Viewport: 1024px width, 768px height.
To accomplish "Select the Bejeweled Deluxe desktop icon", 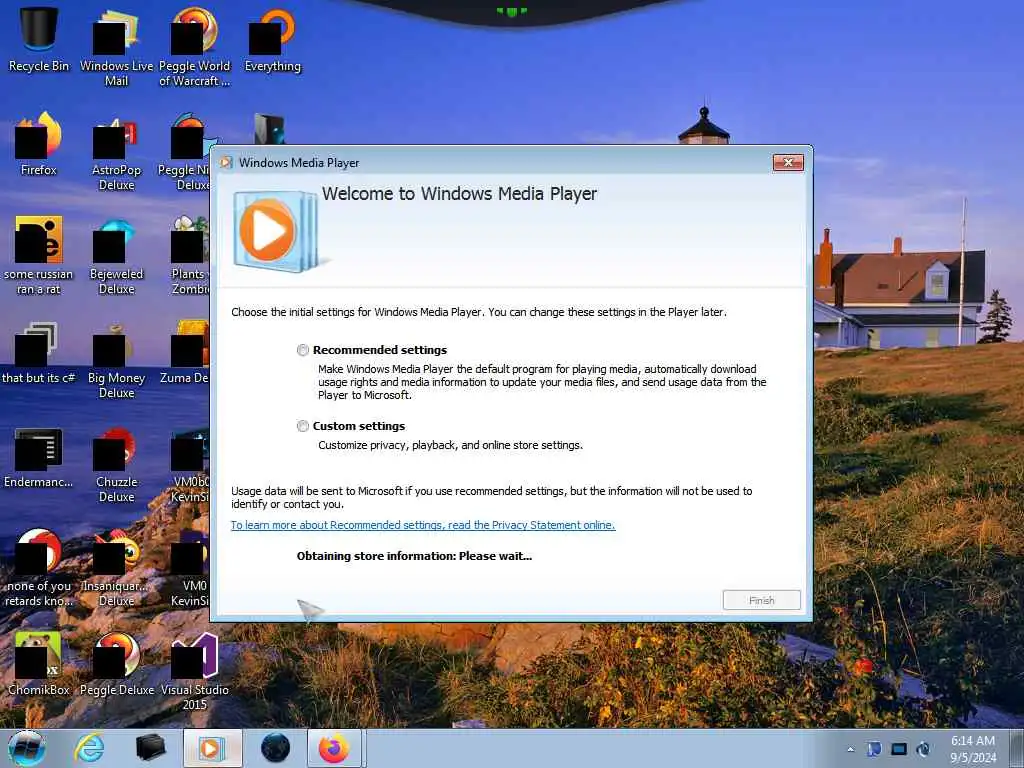I will pyautogui.click(x=116, y=256).
